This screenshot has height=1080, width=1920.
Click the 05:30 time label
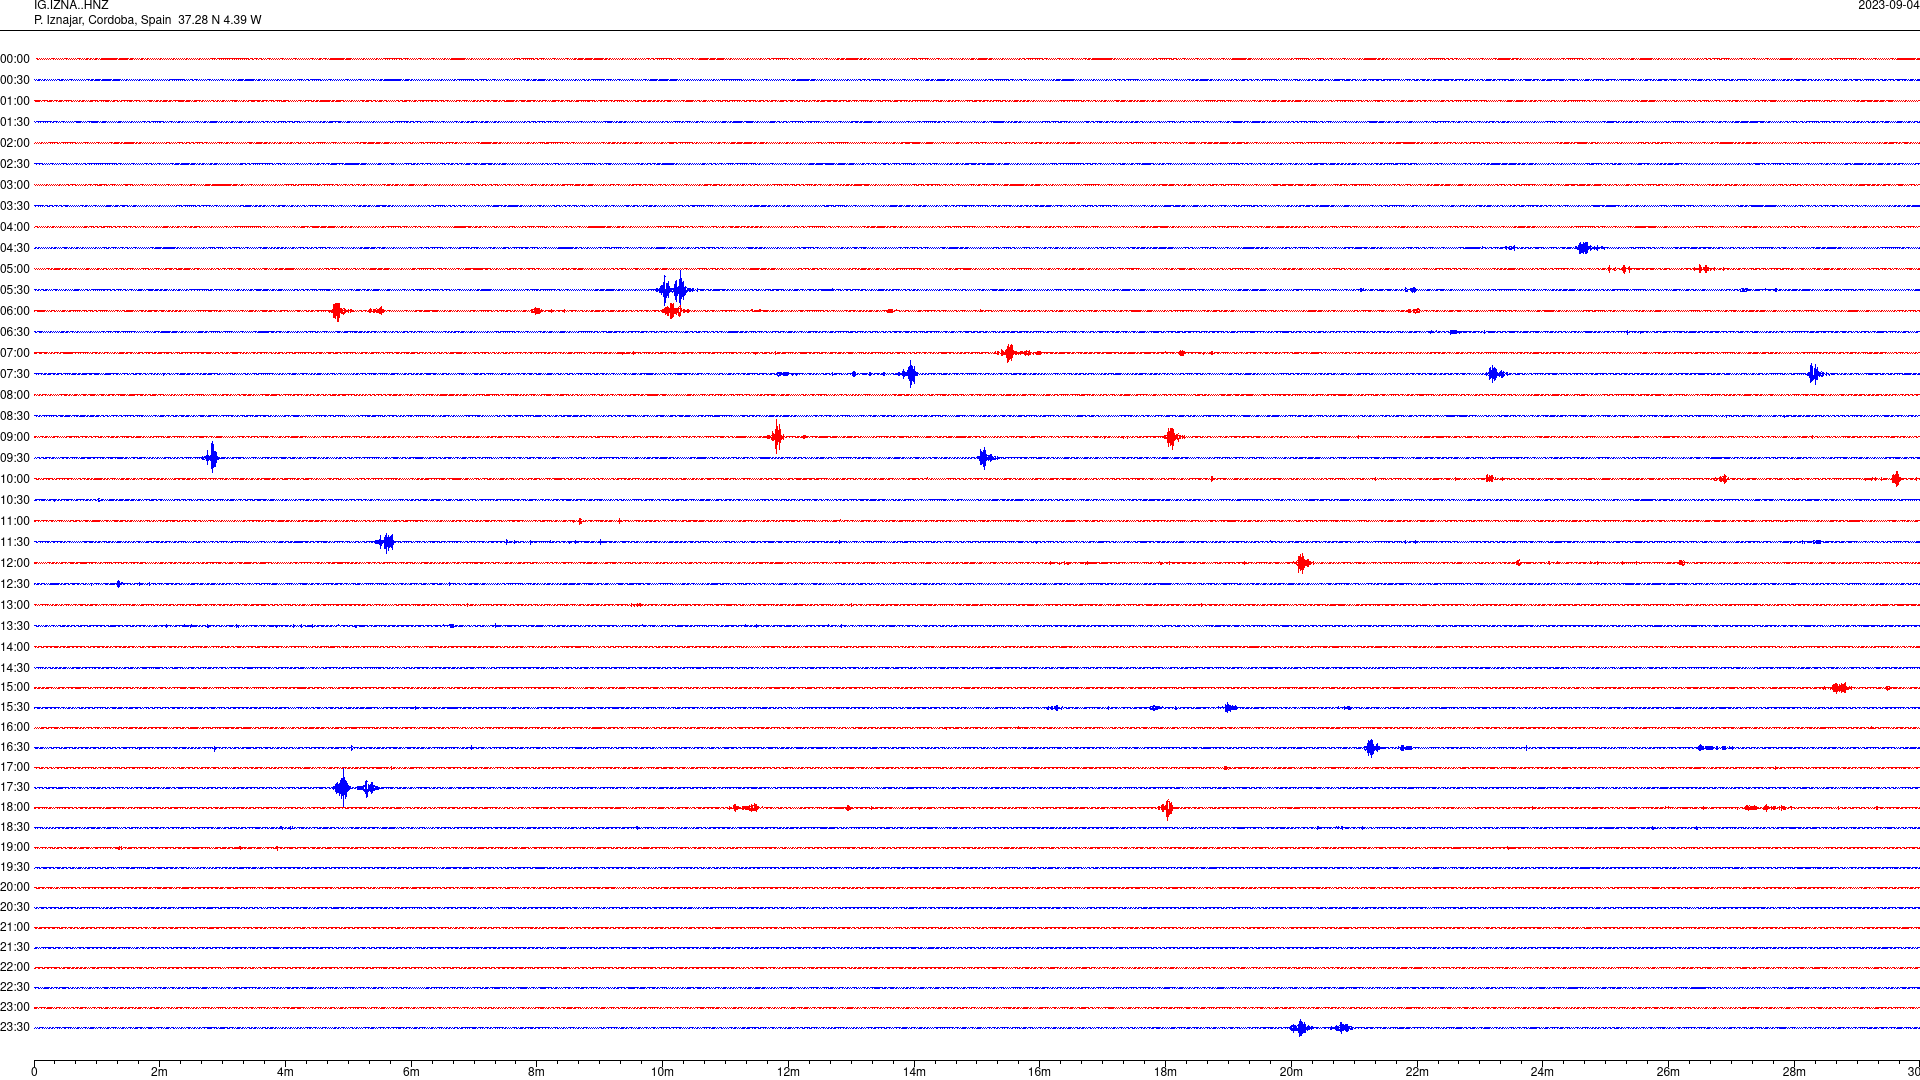[15, 290]
